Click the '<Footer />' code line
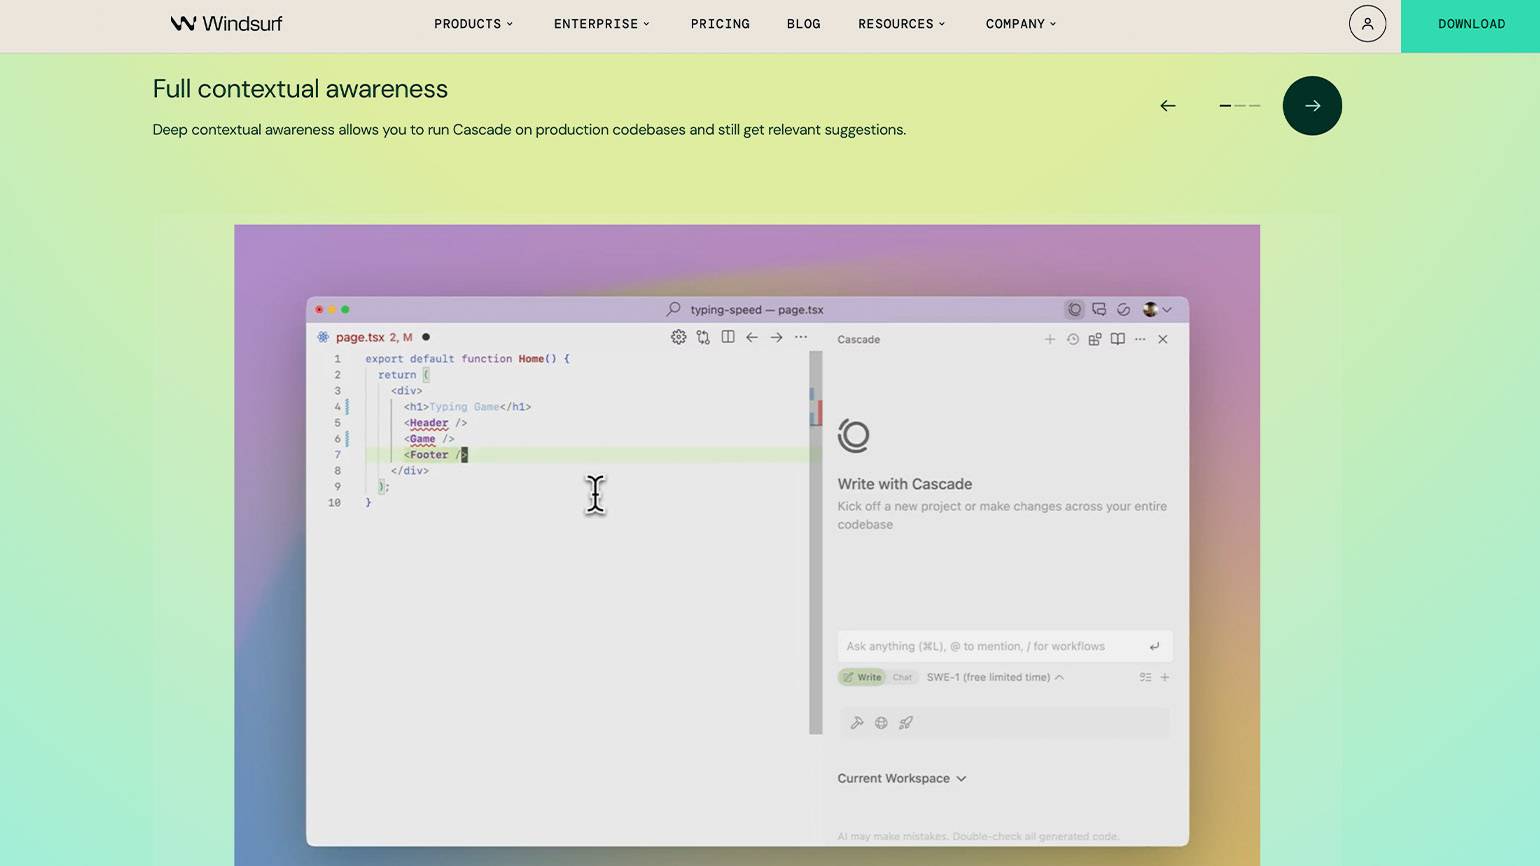The width and height of the screenshot is (1540, 866). point(435,455)
